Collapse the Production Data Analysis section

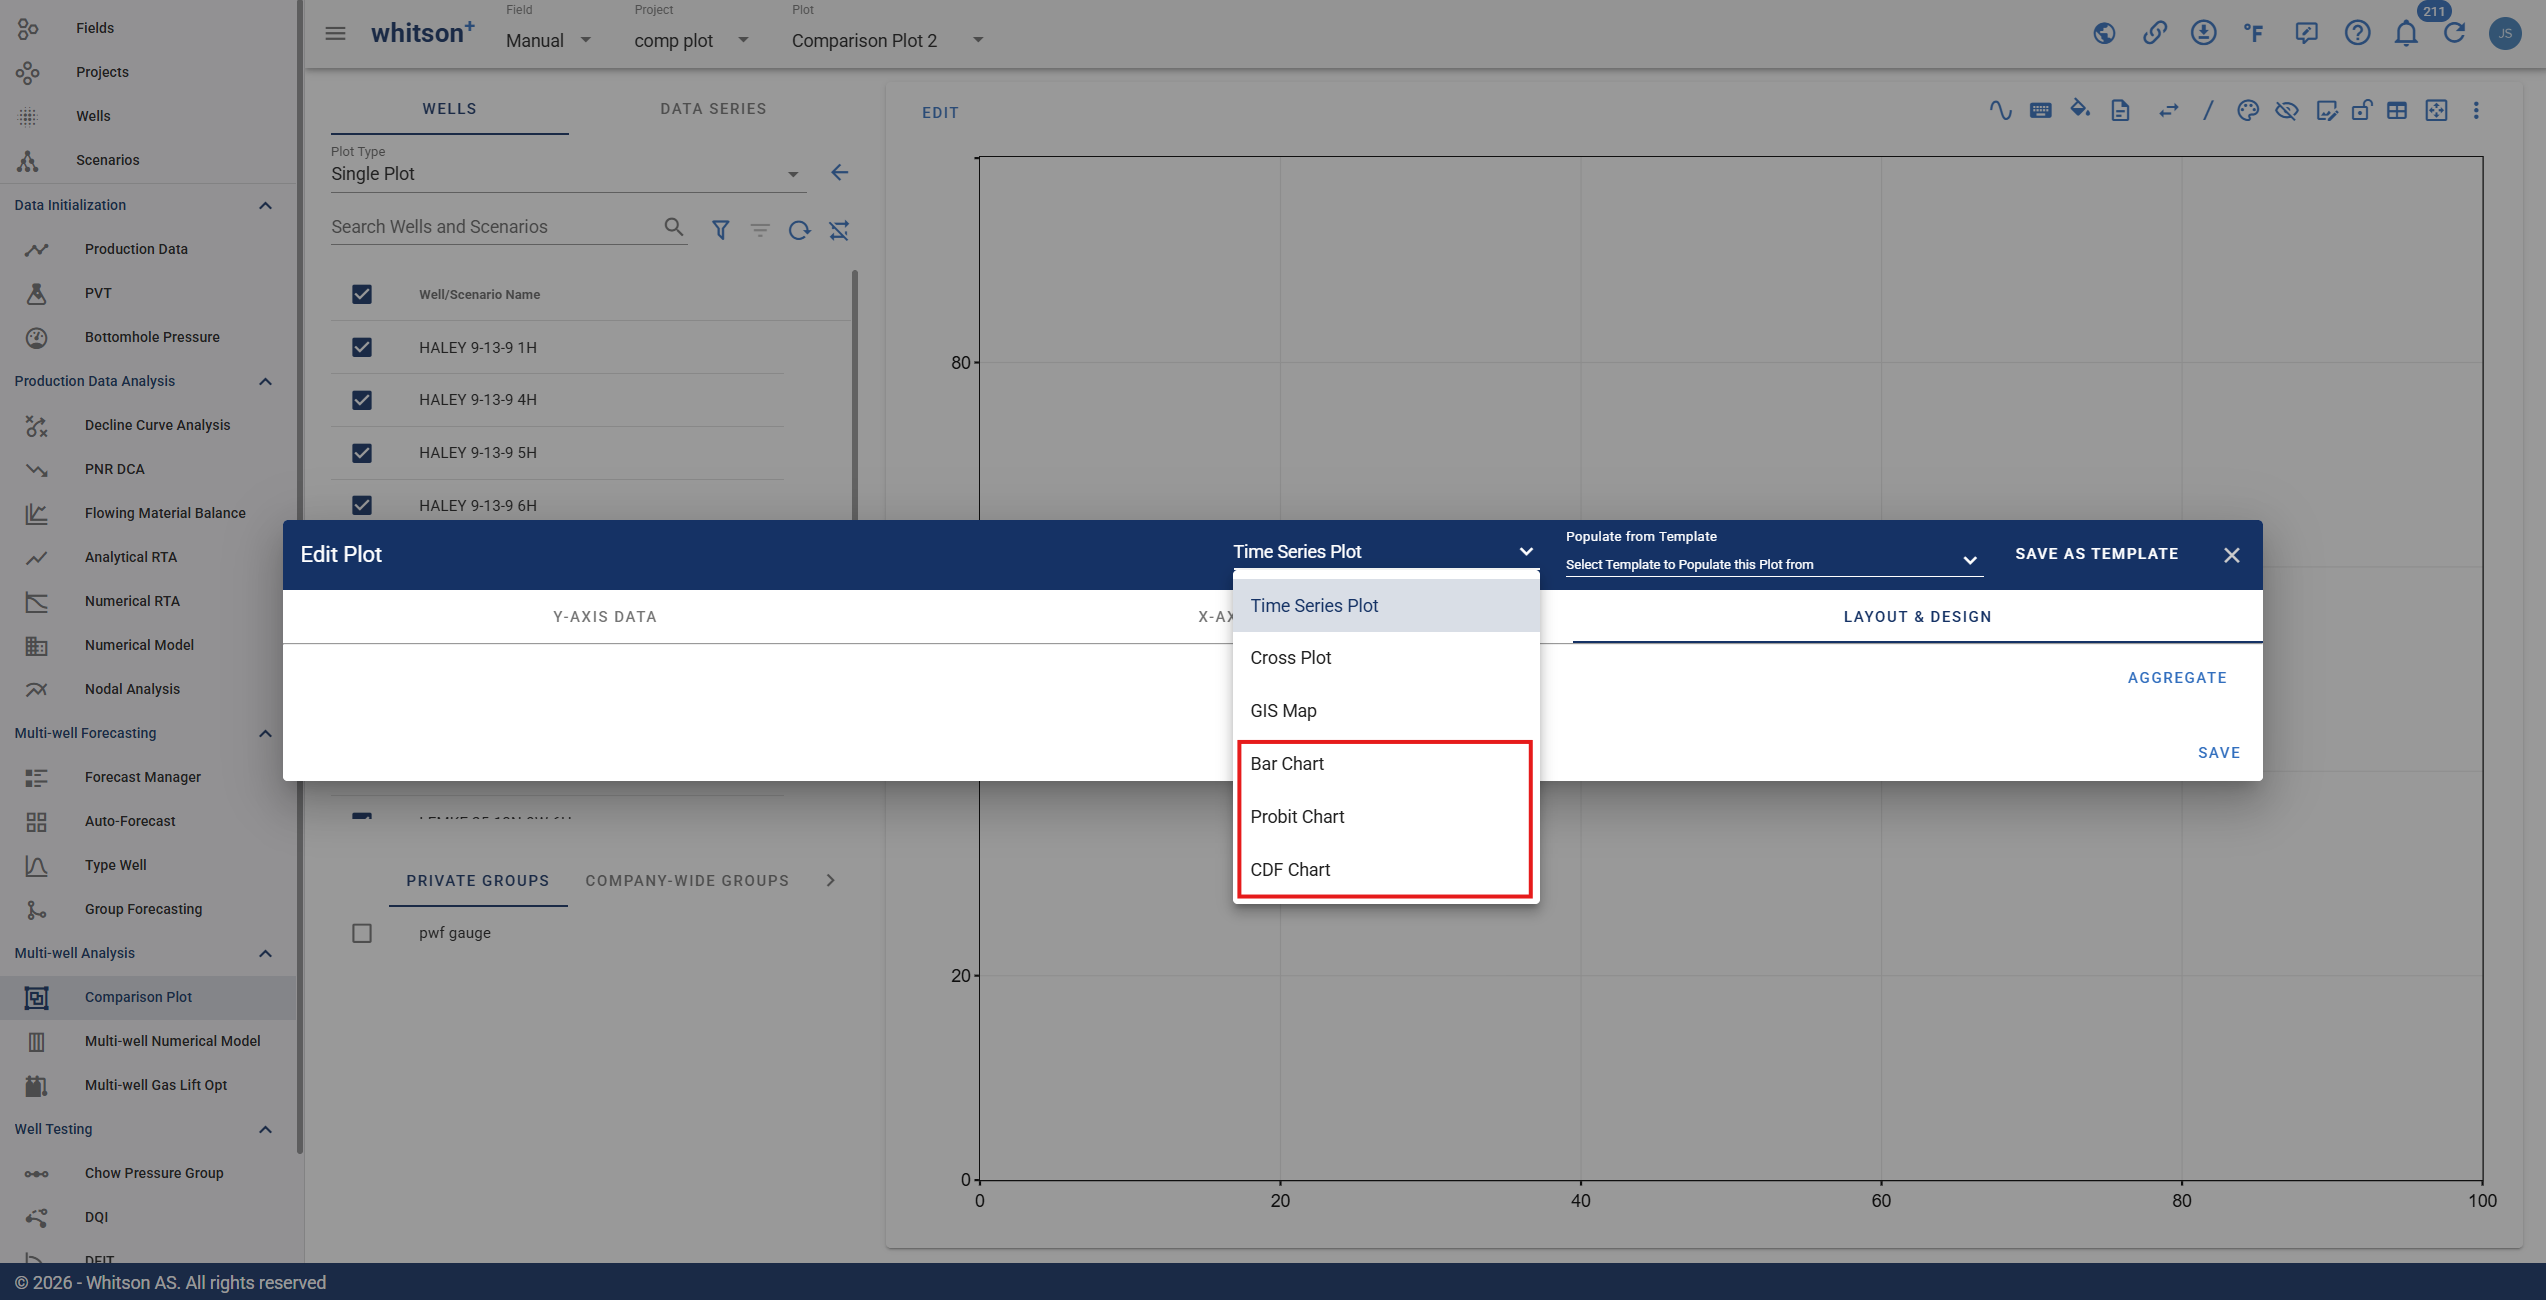click(x=265, y=381)
